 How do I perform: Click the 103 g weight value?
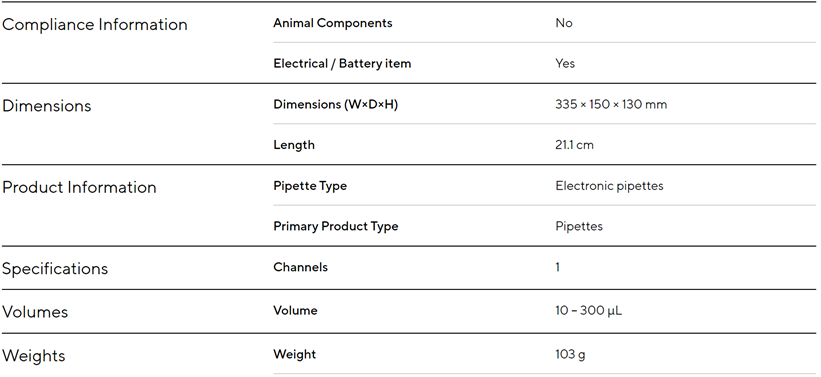pos(570,354)
